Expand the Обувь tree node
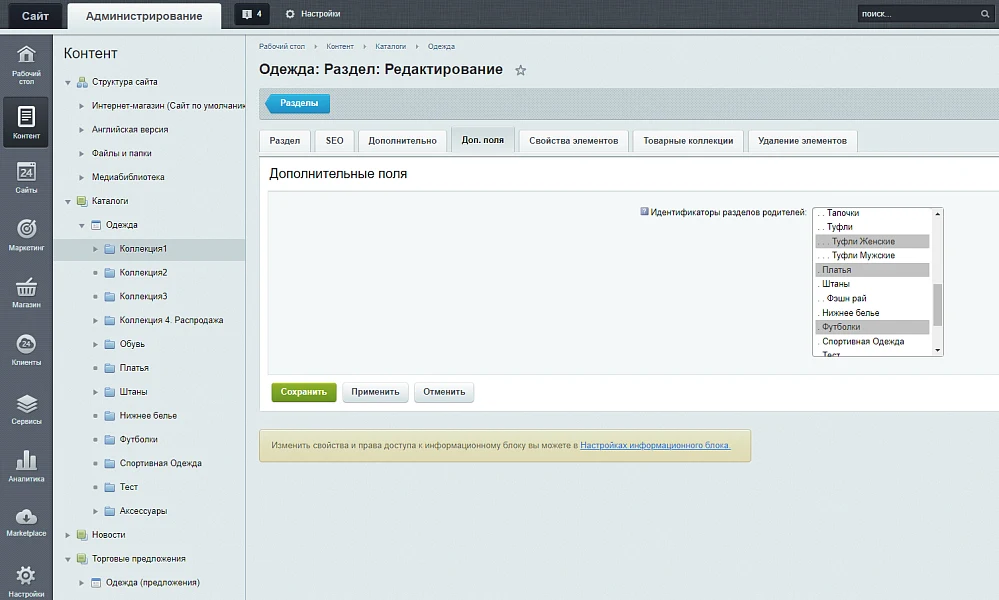Screen dimensions: 999x600 click(96, 345)
